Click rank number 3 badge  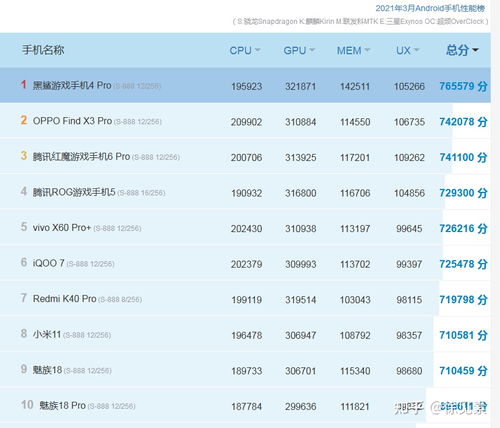(23, 156)
